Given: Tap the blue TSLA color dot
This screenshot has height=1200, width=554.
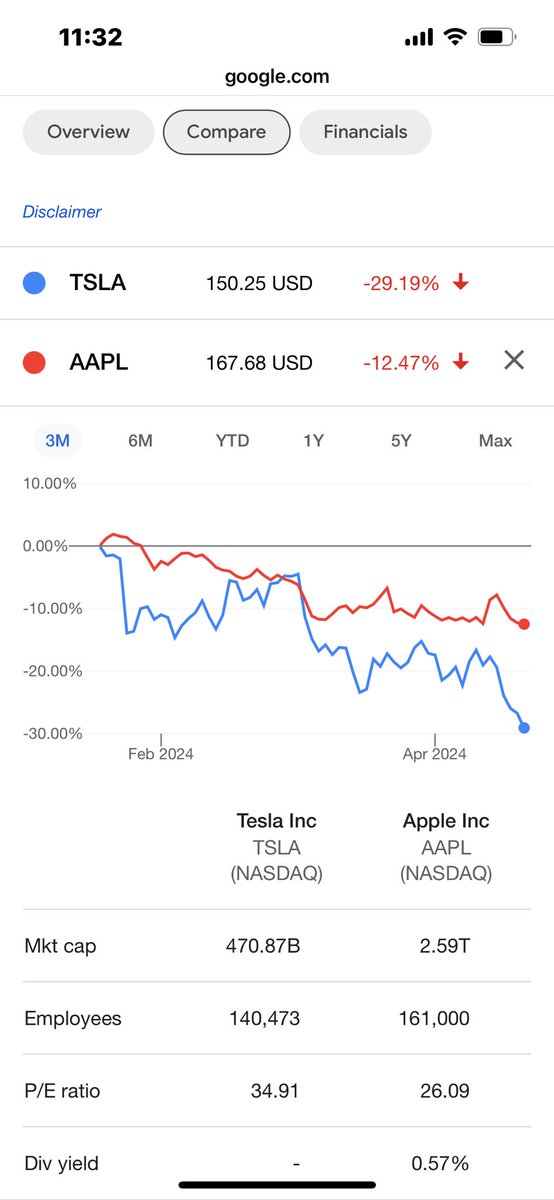Looking at the screenshot, I should click(x=33, y=283).
